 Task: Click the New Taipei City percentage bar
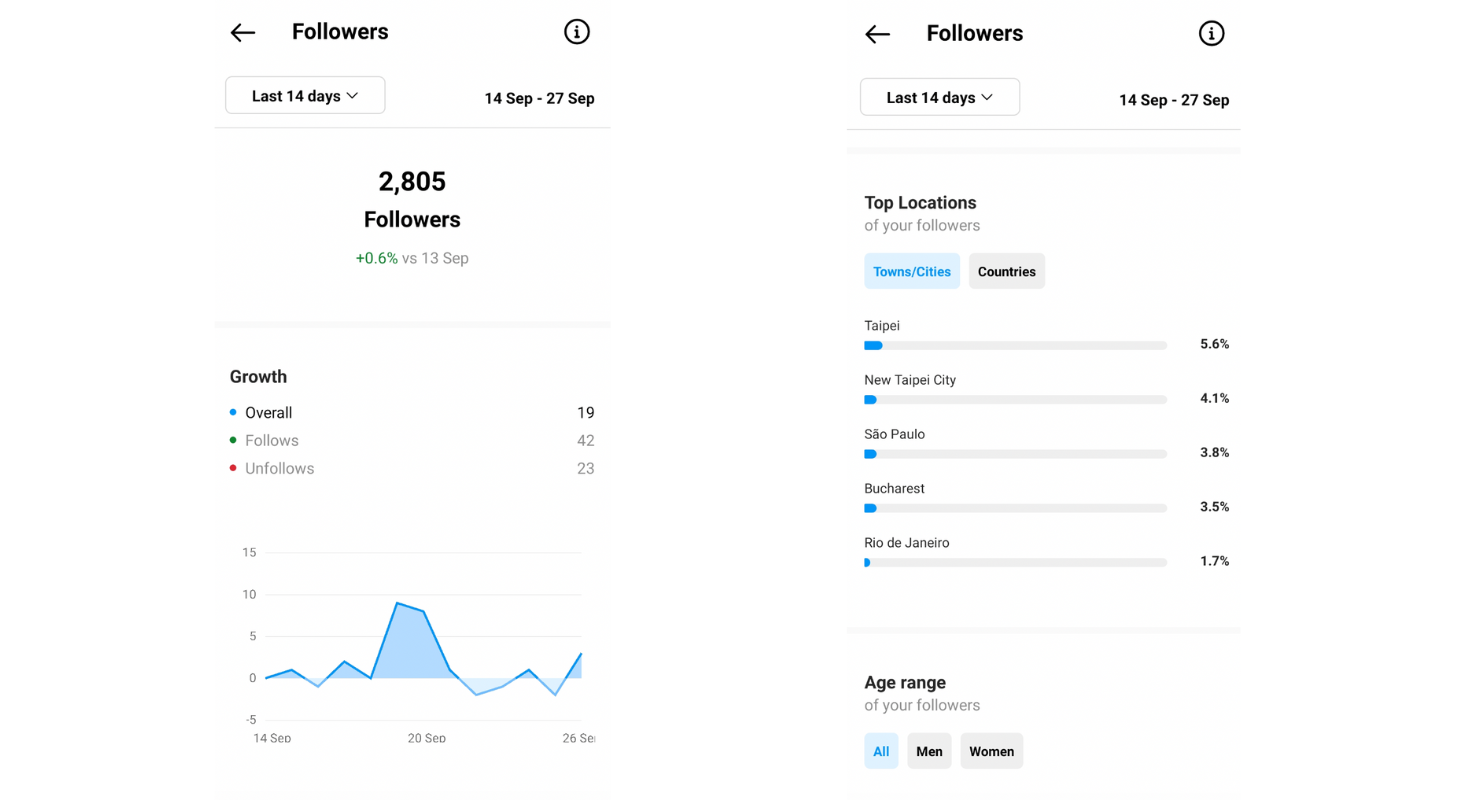[1015, 399]
